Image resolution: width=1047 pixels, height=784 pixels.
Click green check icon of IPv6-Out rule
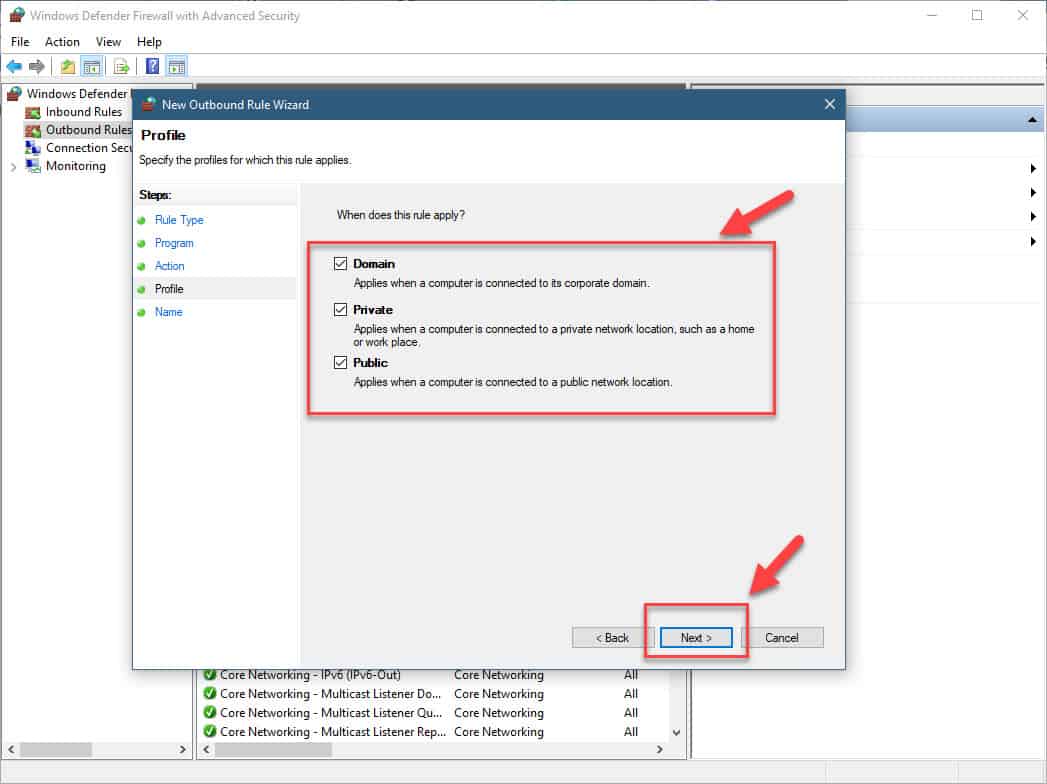(210, 674)
